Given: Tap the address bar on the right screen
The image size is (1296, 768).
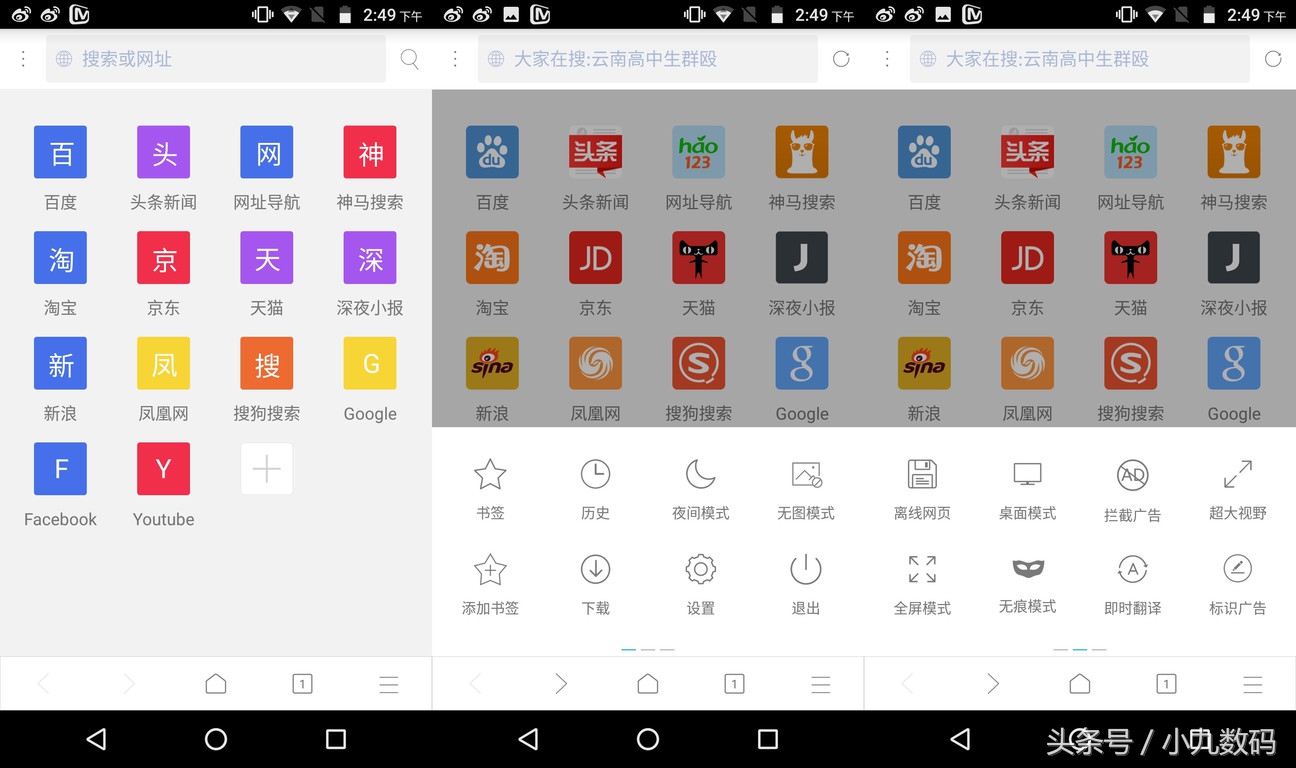Looking at the screenshot, I should pos(1080,59).
